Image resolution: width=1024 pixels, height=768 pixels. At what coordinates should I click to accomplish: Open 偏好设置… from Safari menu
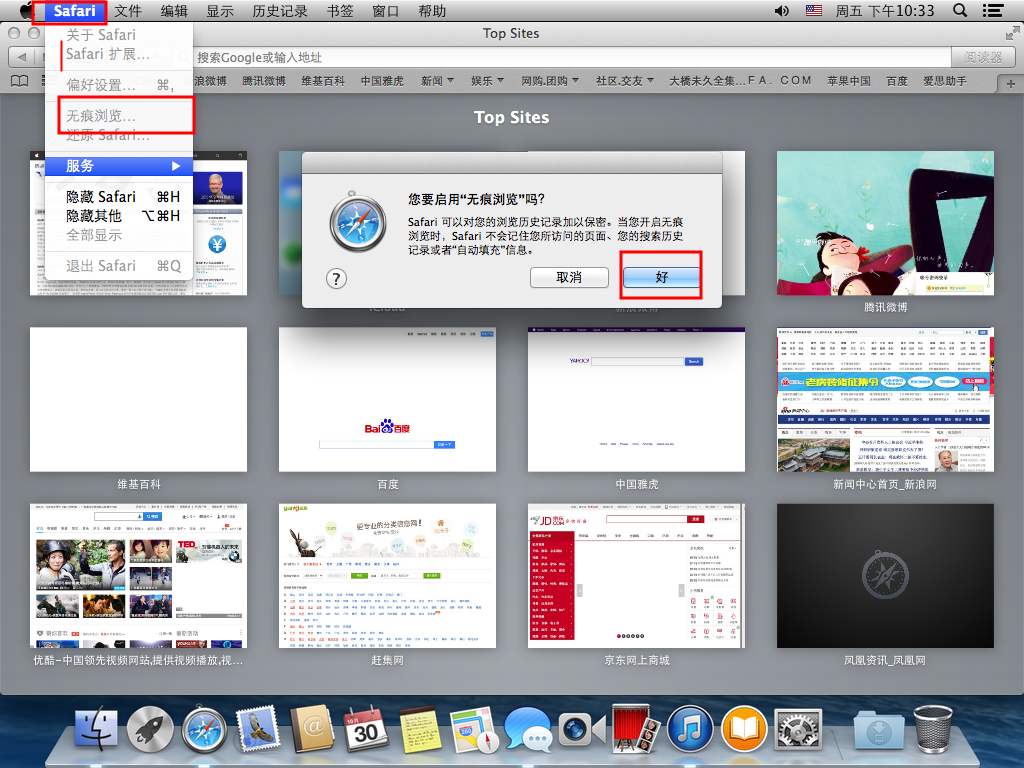[119, 85]
